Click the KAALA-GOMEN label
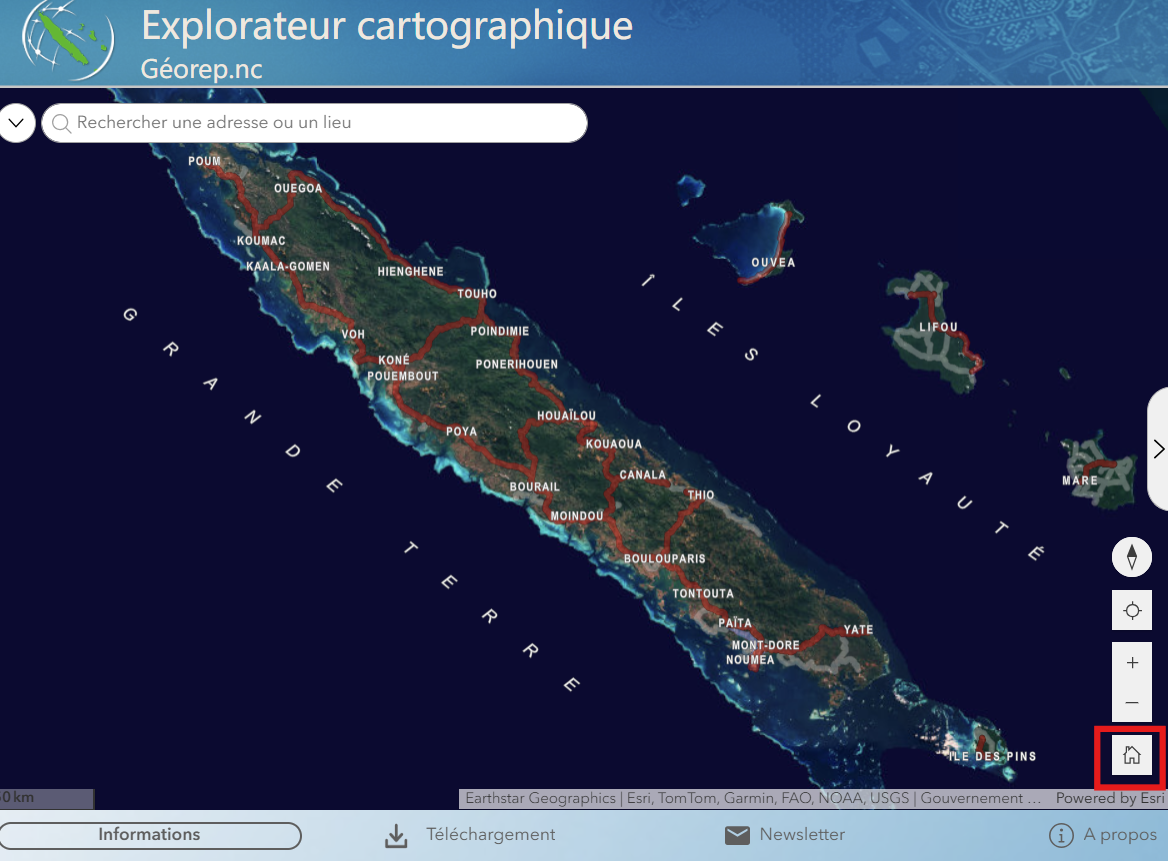 click(288, 266)
